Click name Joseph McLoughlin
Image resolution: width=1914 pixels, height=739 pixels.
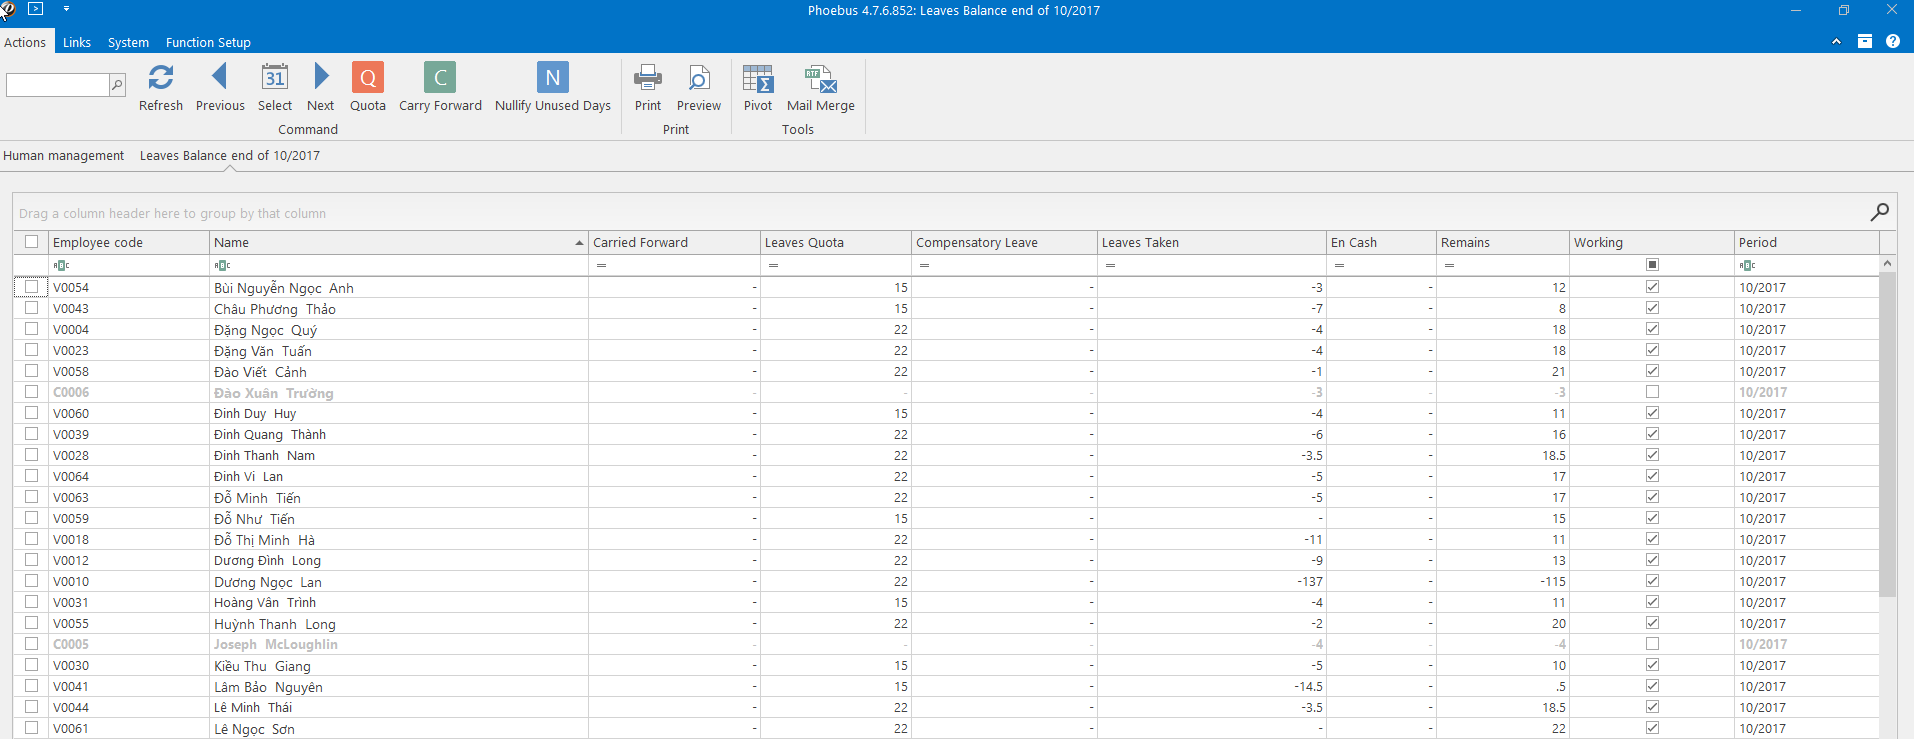(x=276, y=645)
